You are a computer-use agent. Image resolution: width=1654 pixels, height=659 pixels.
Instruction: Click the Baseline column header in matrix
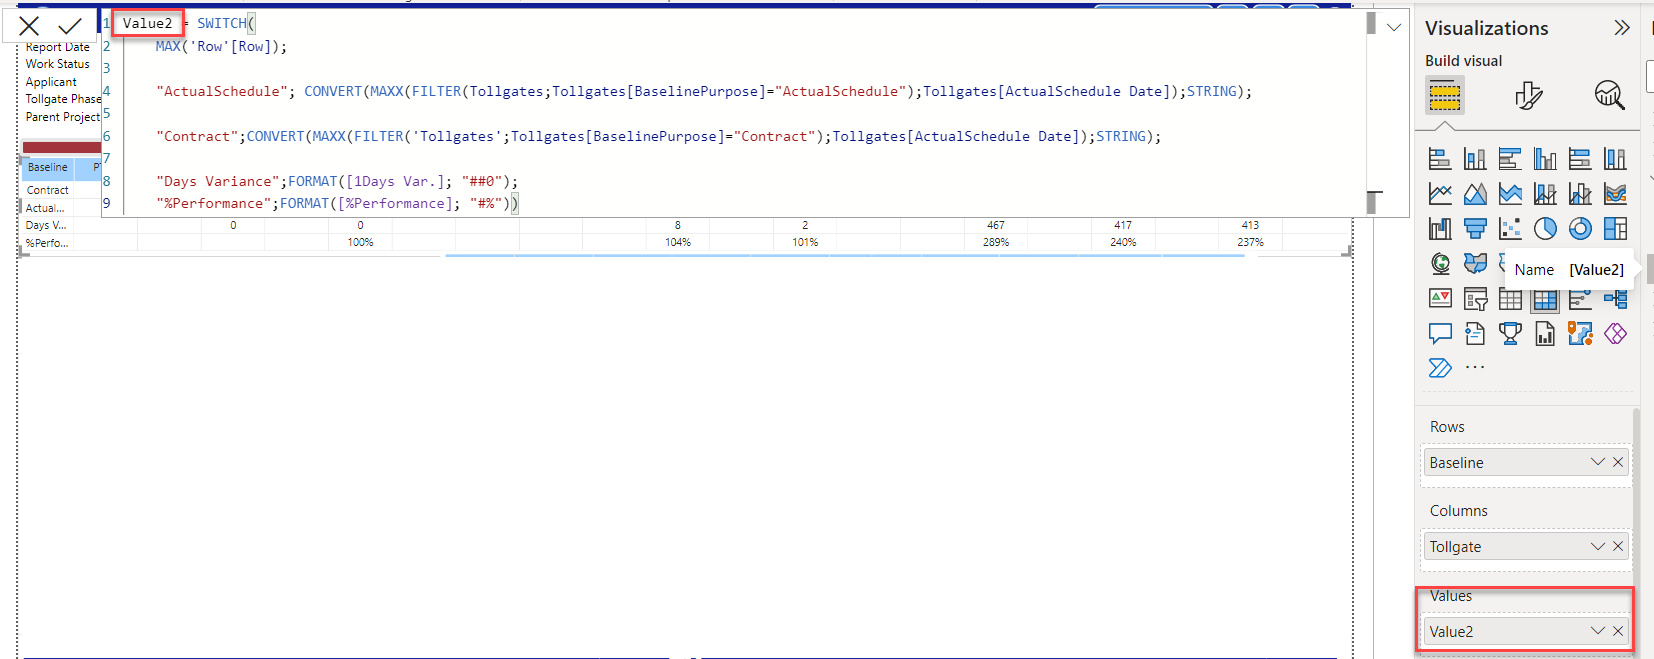[x=48, y=168]
